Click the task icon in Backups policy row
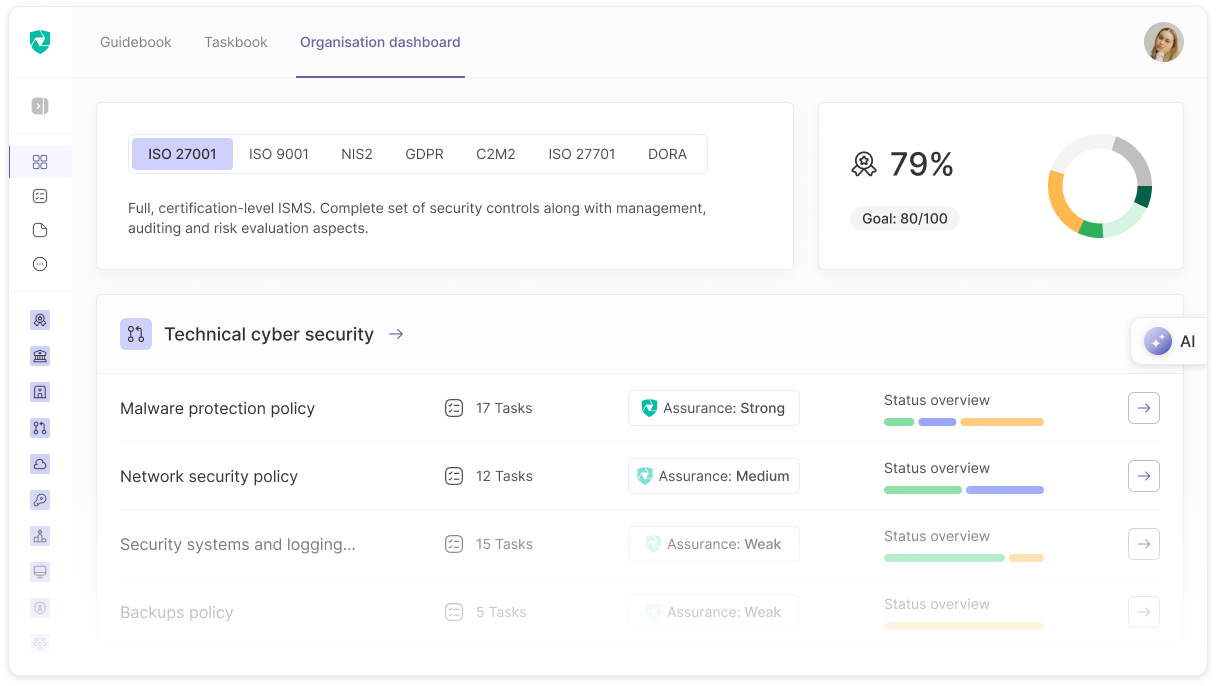 pos(454,612)
